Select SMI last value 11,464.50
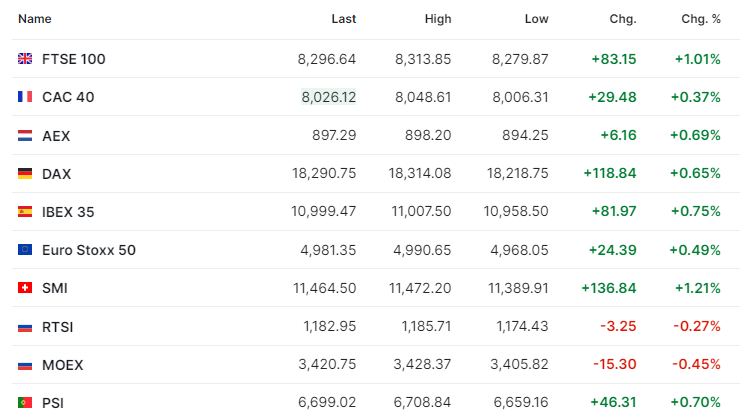Viewport: 740px width, 414px height. tap(325, 288)
